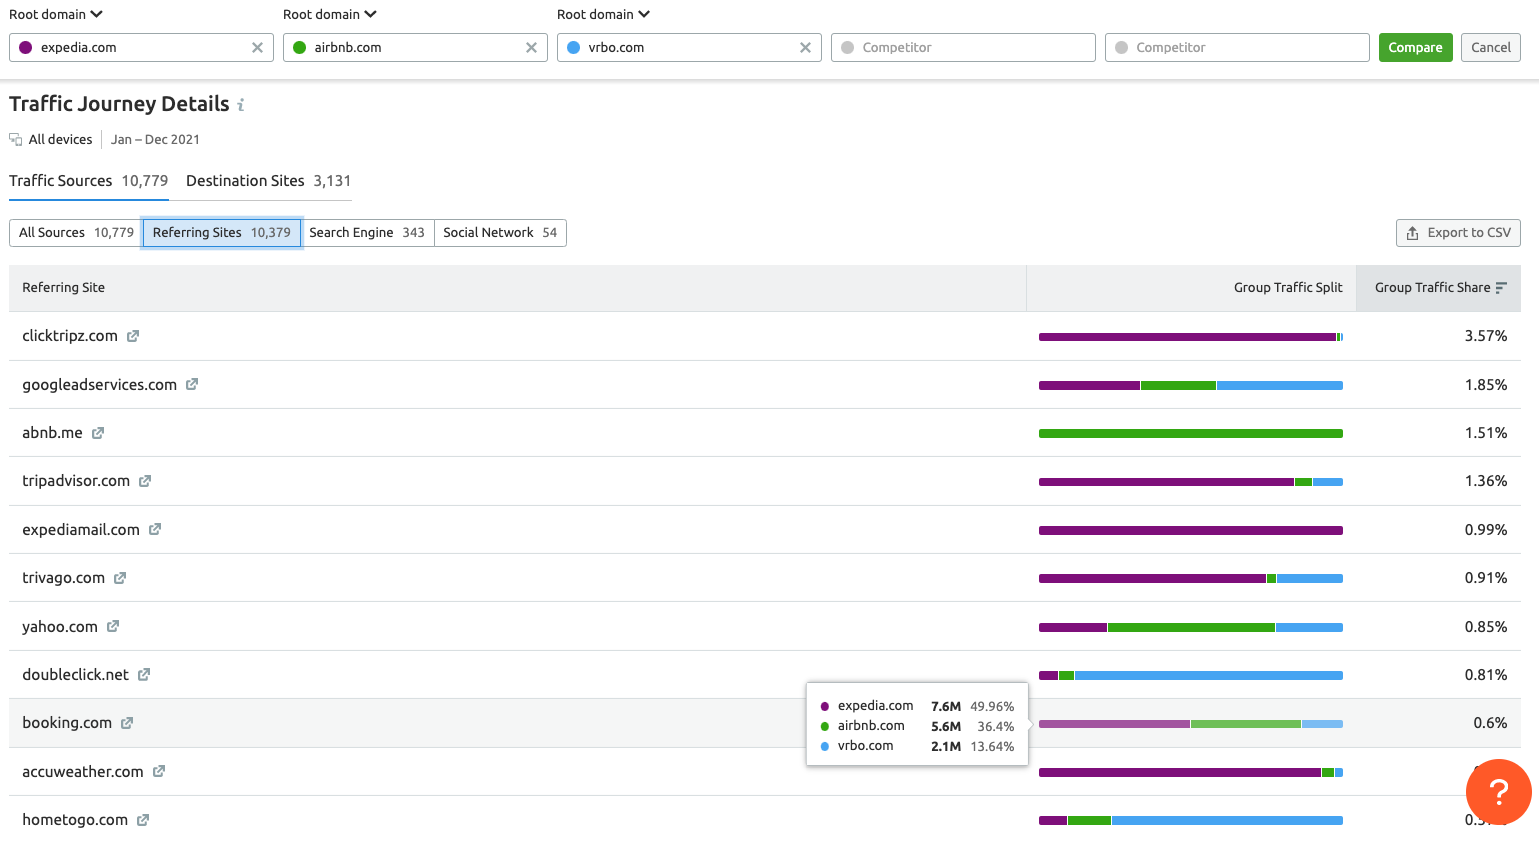The image size is (1539, 842).
Task: Select the Search Engine filter
Action: [x=367, y=232]
